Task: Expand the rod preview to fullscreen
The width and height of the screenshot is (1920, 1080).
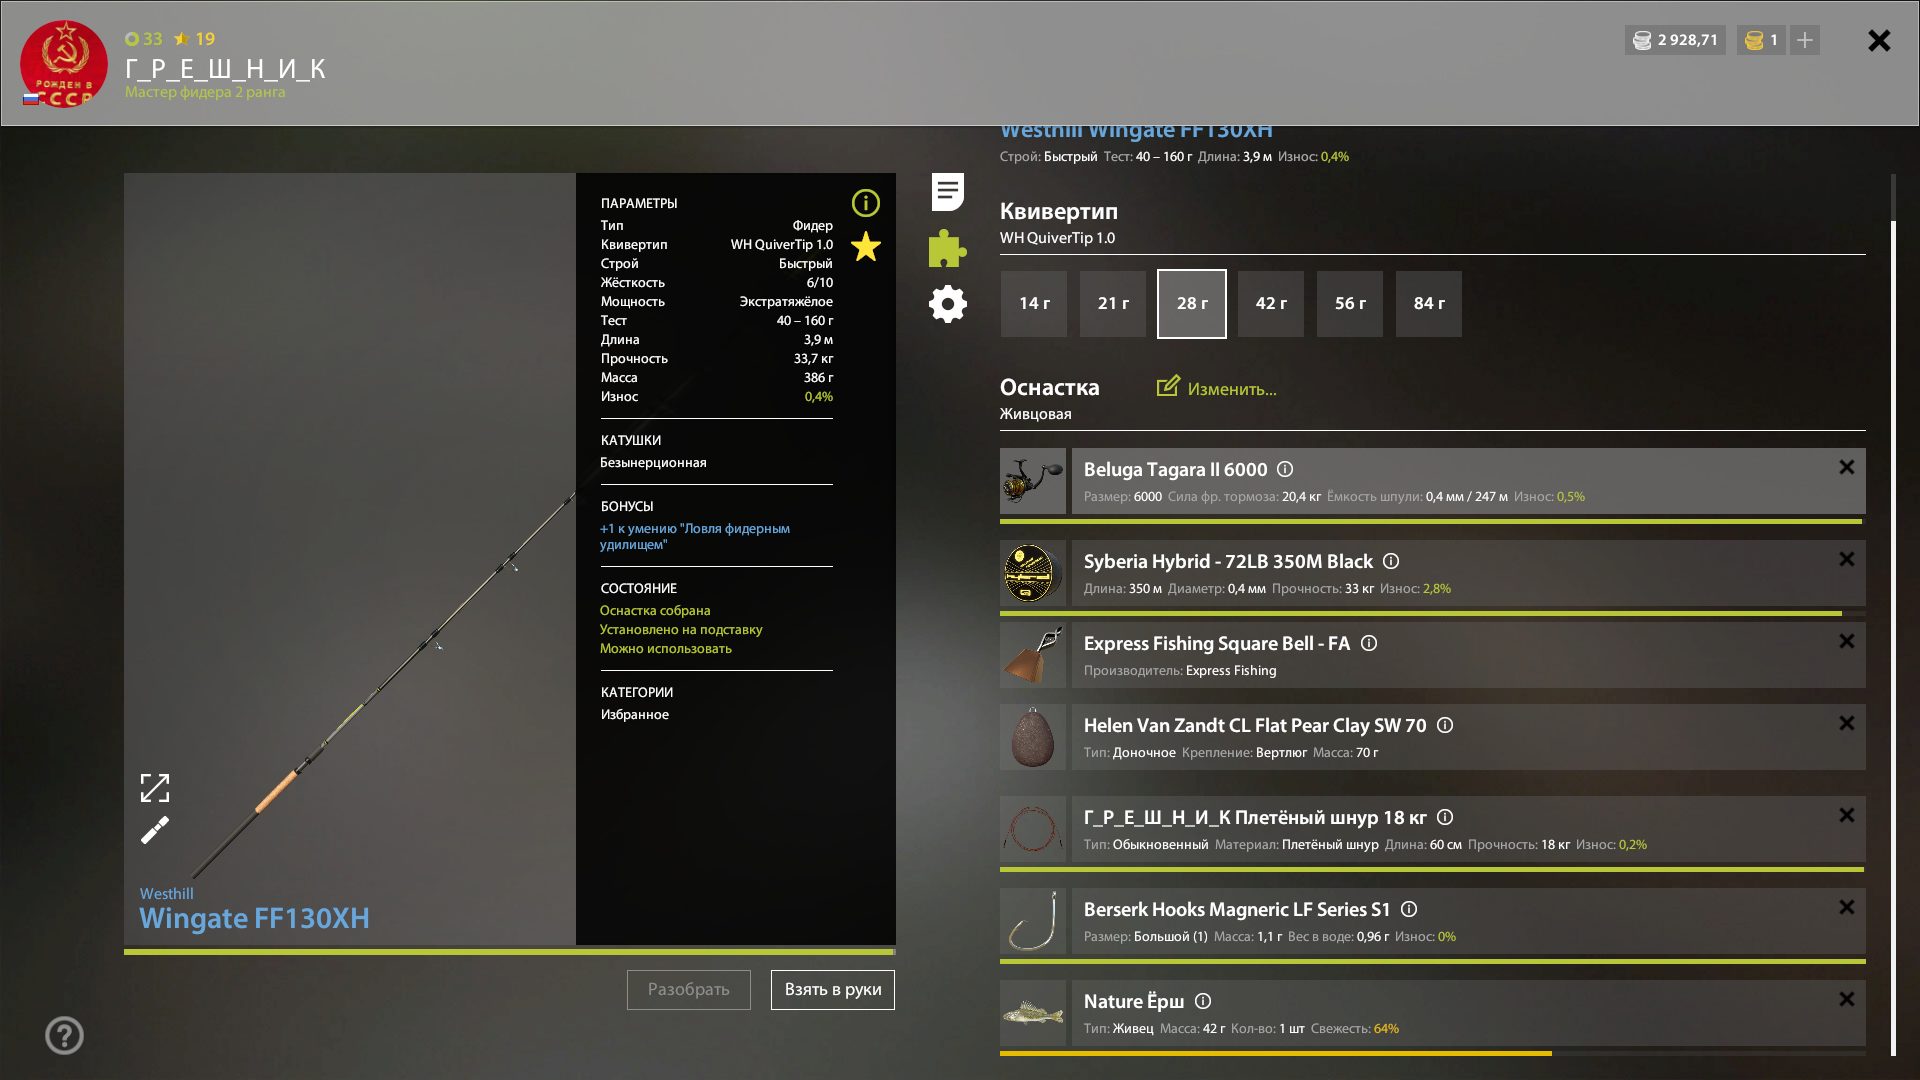Action: click(x=155, y=788)
